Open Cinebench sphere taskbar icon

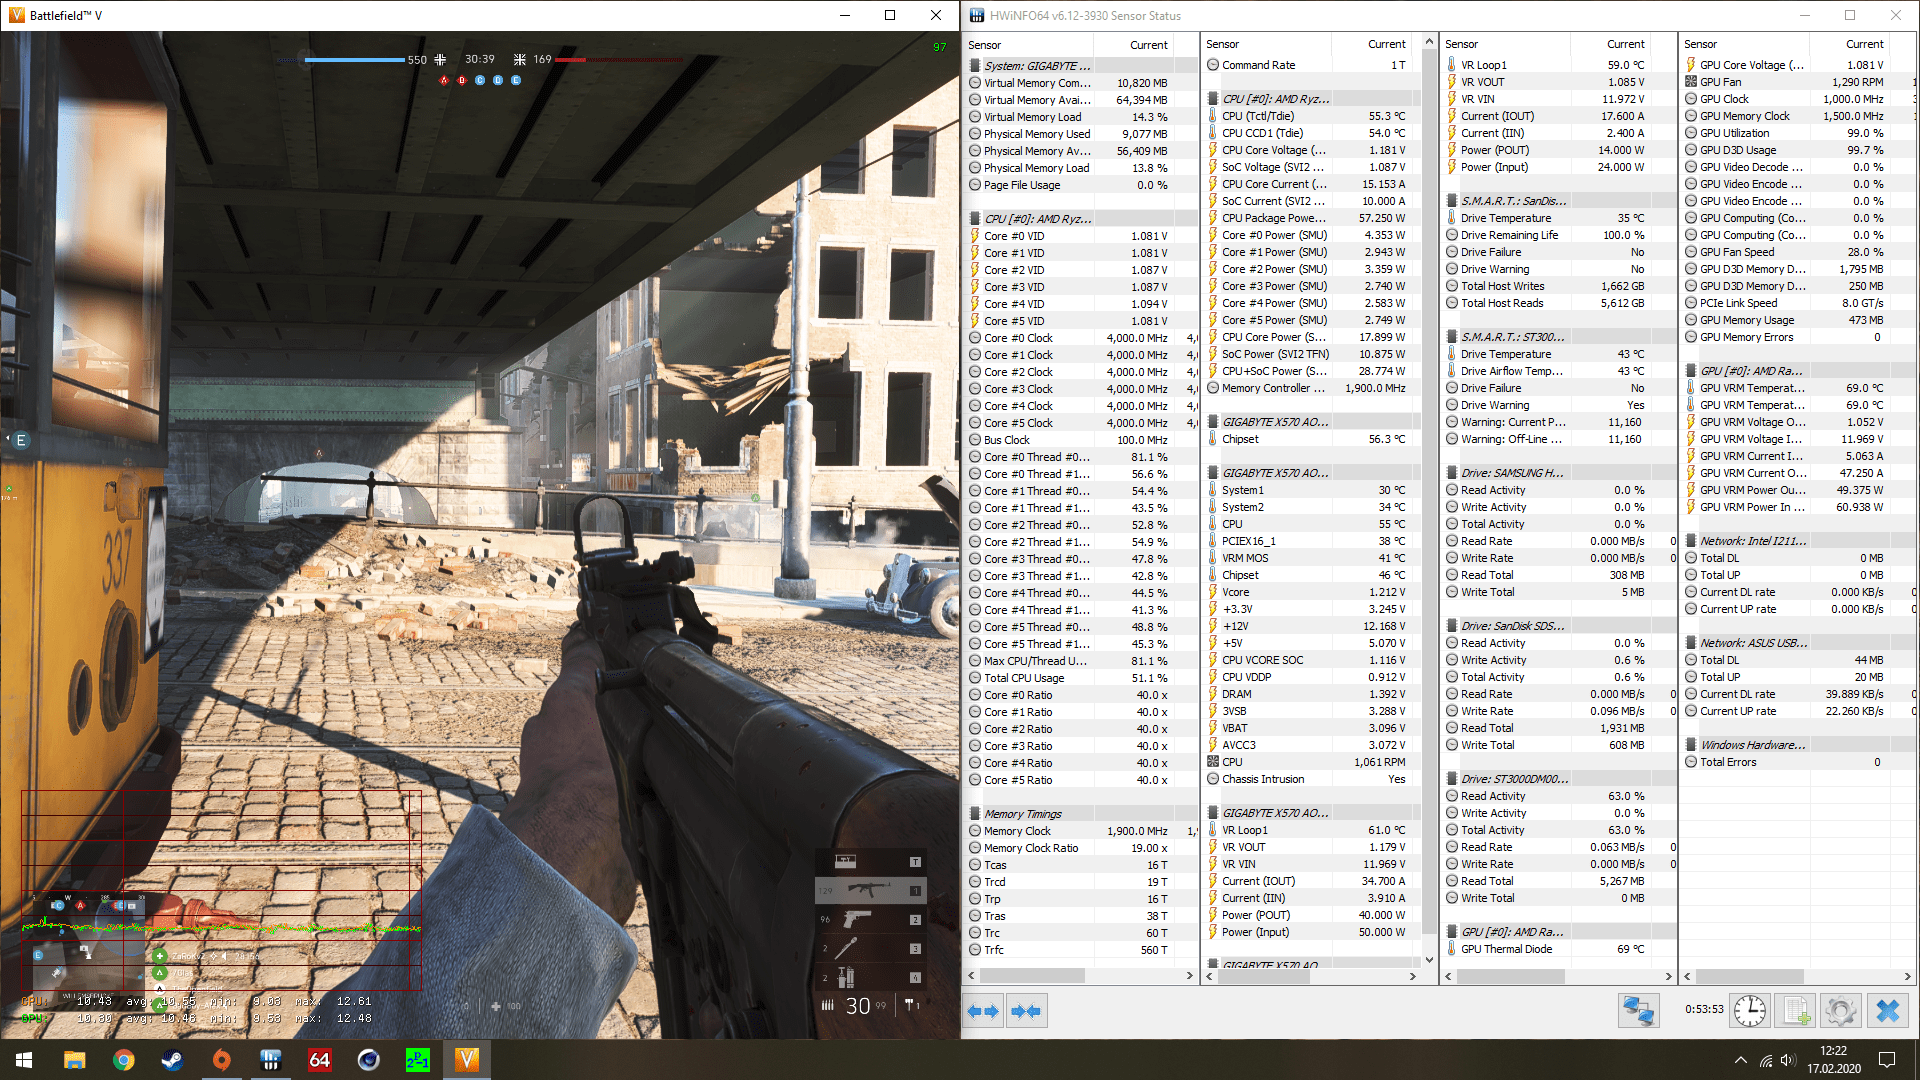(x=368, y=1060)
